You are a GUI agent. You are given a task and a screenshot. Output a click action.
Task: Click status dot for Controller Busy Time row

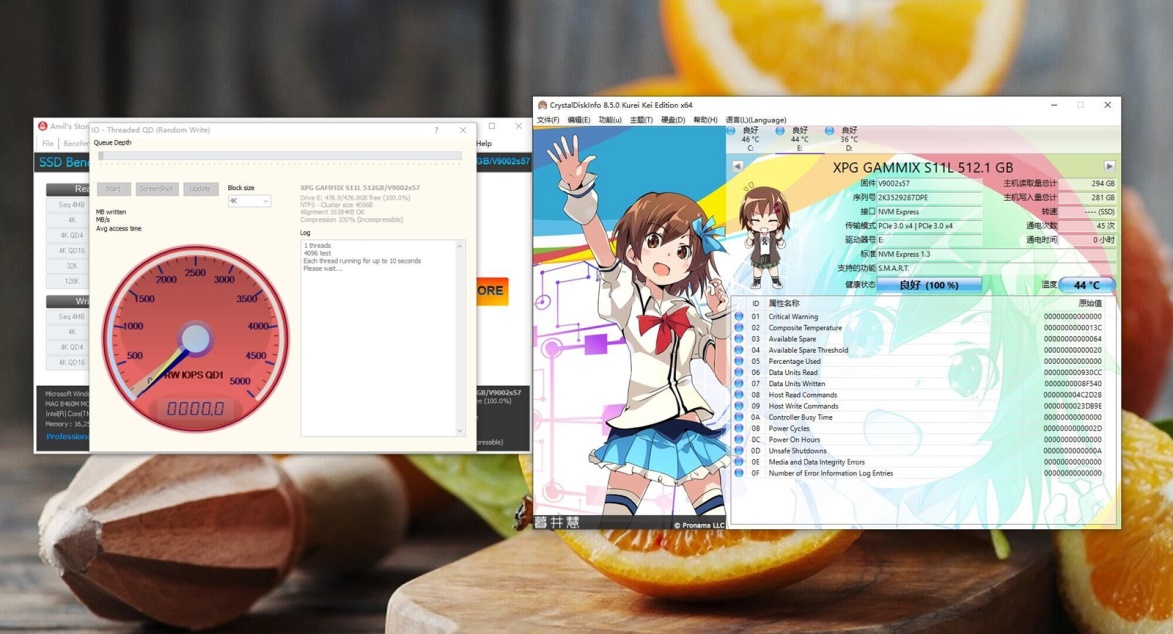(739, 418)
